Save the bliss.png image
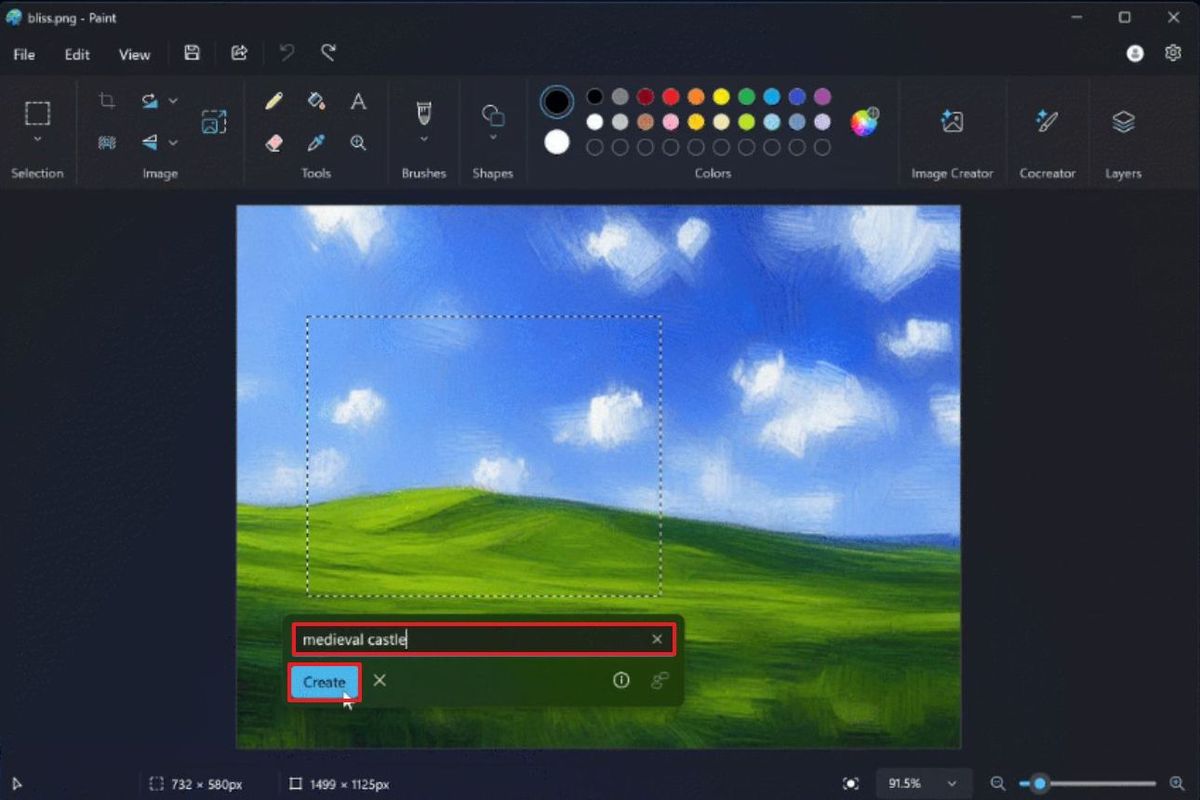1200x800 pixels. coord(192,53)
